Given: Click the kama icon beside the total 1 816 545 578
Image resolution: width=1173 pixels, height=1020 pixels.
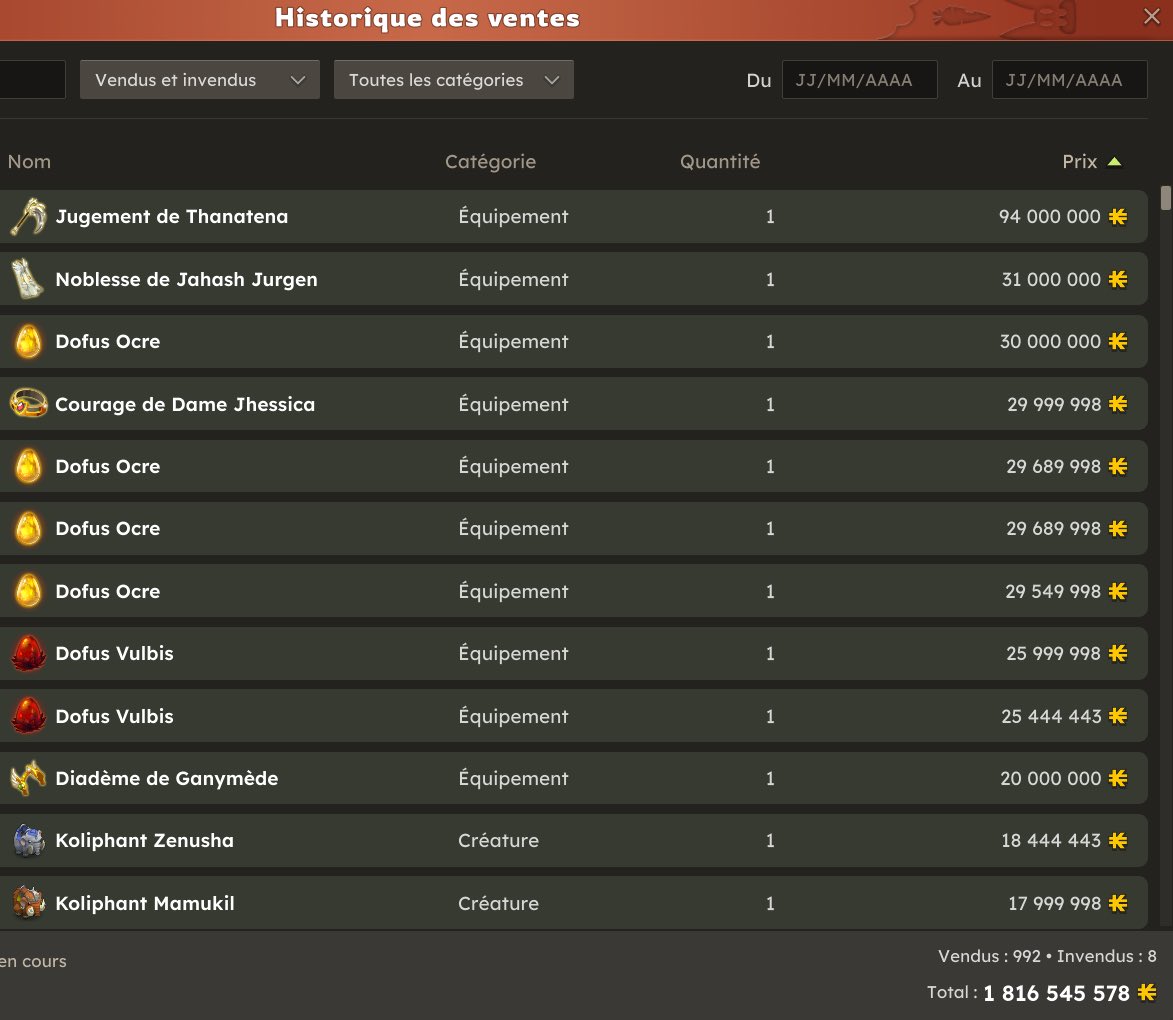Looking at the screenshot, I should point(1147,992).
